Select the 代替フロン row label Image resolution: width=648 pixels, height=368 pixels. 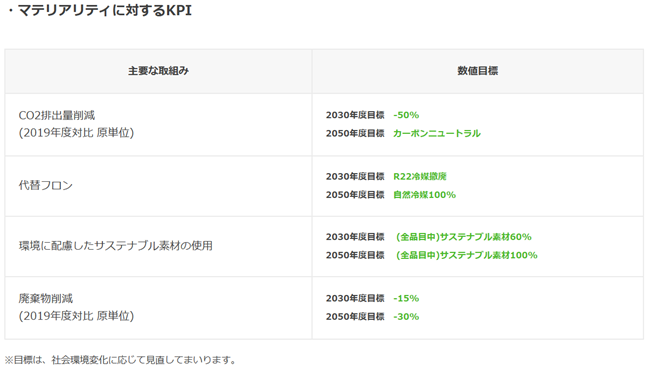click(x=45, y=185)
